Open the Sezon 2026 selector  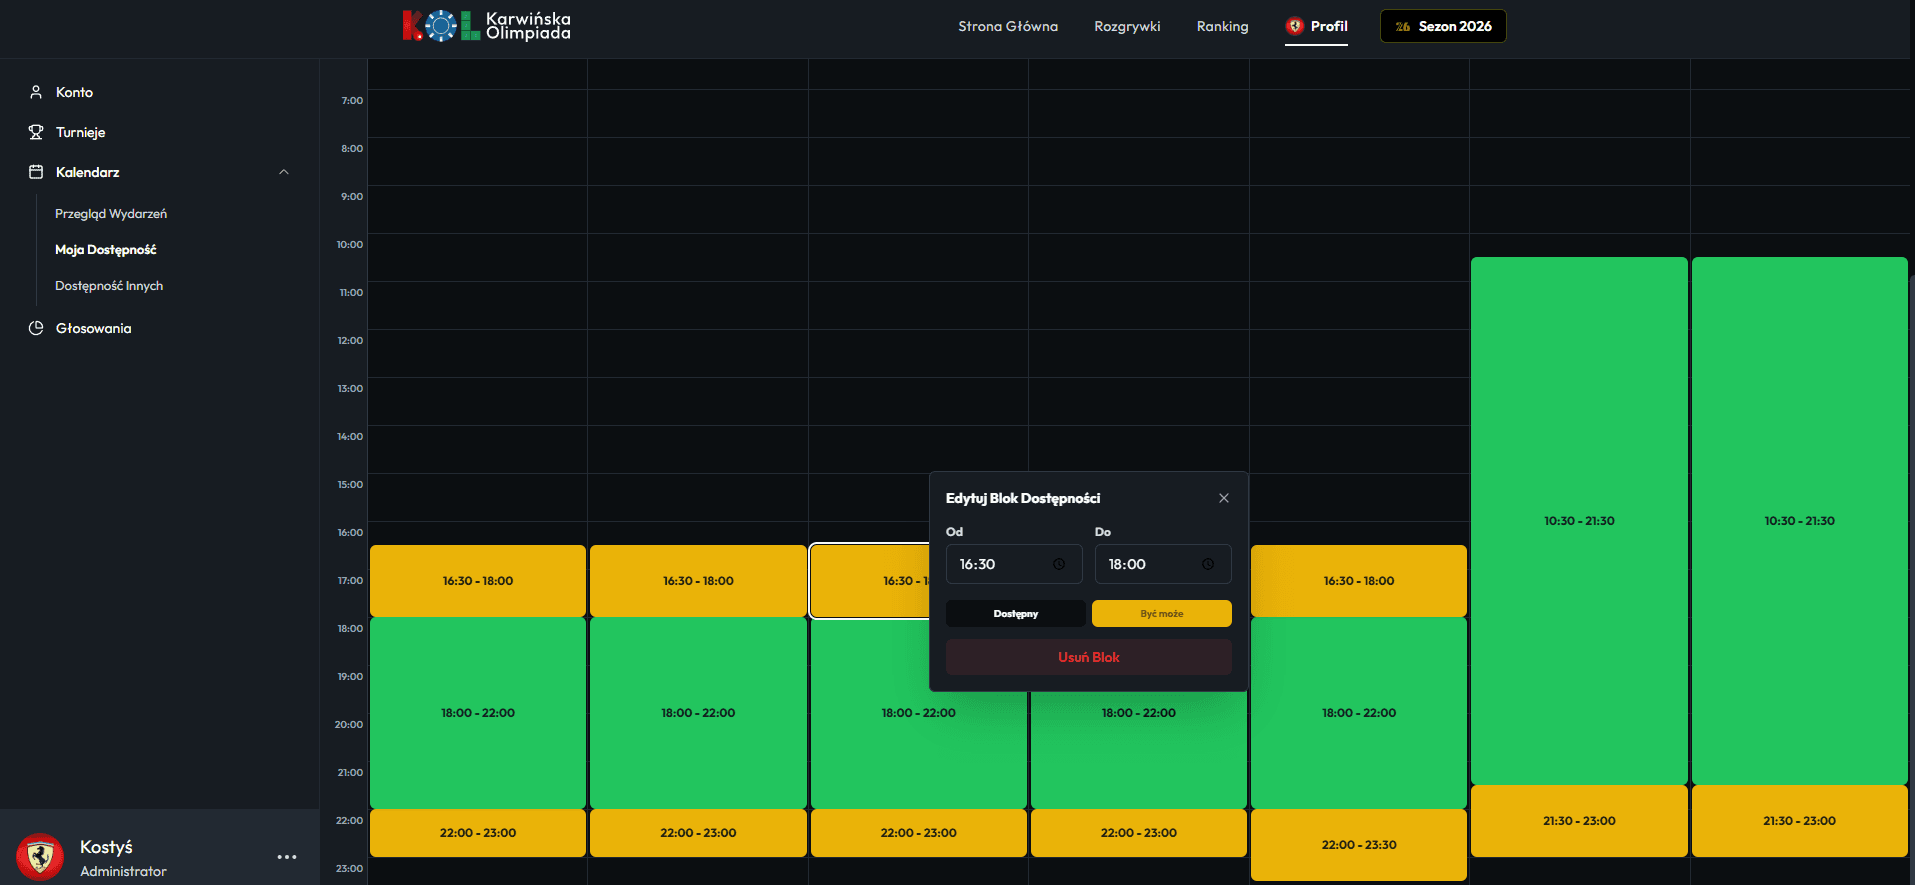click(1443, 26)
